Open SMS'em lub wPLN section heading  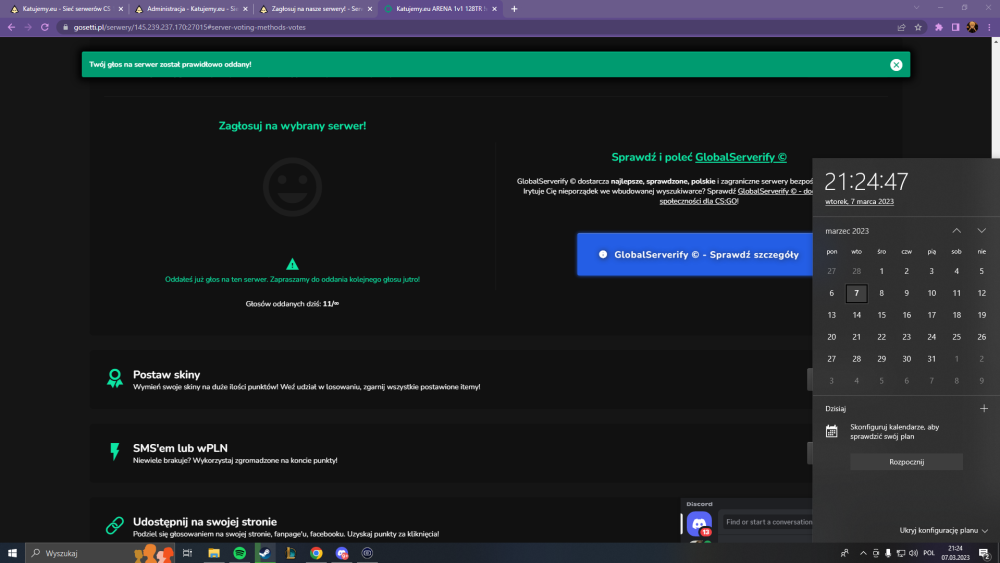point(180,448)
